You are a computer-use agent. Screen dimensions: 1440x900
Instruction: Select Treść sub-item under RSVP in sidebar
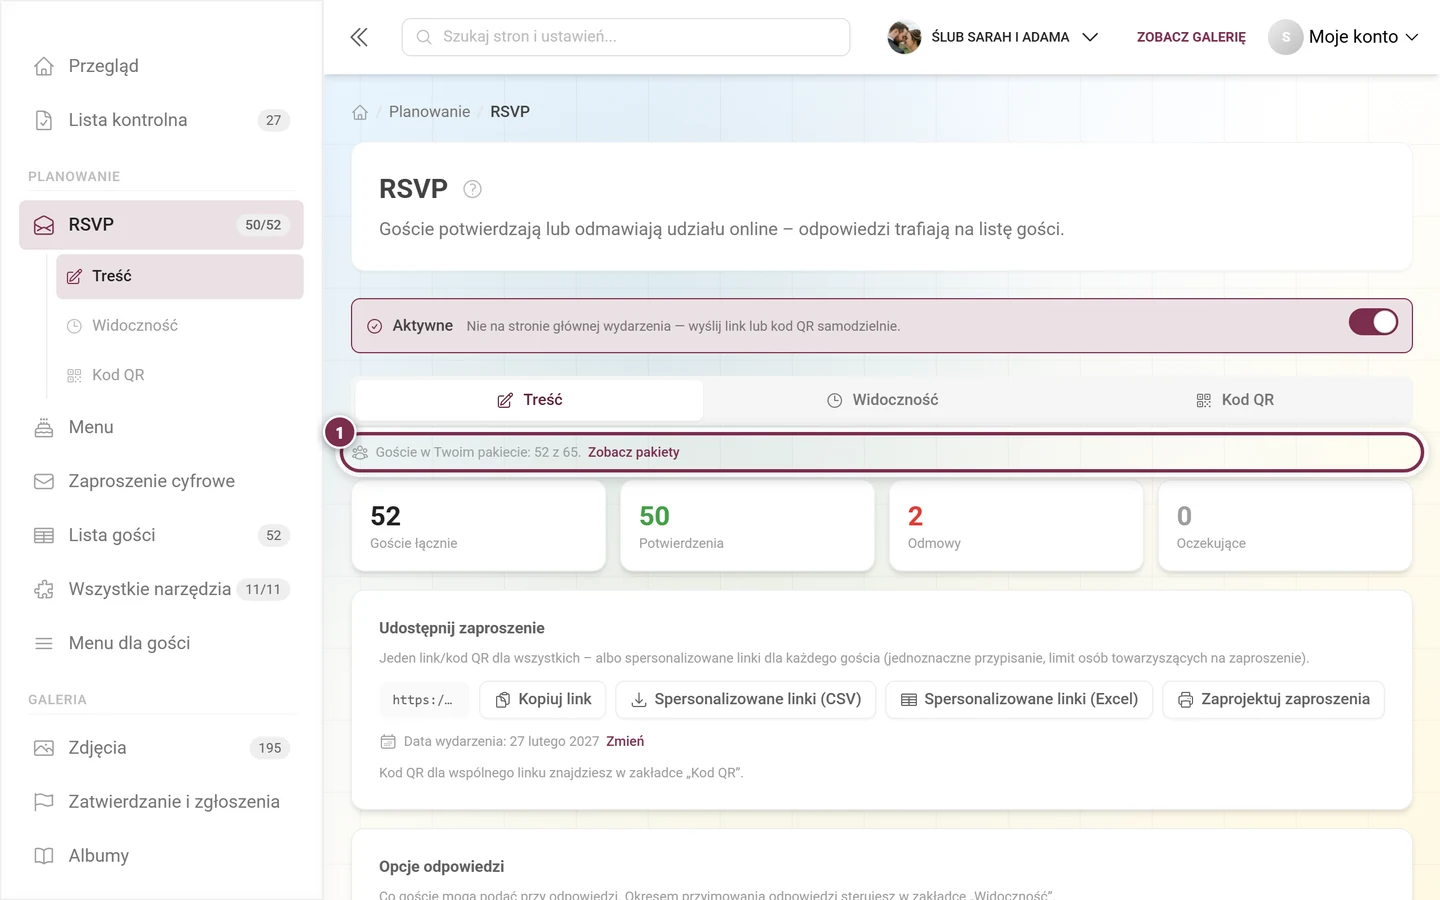(180, 276)
